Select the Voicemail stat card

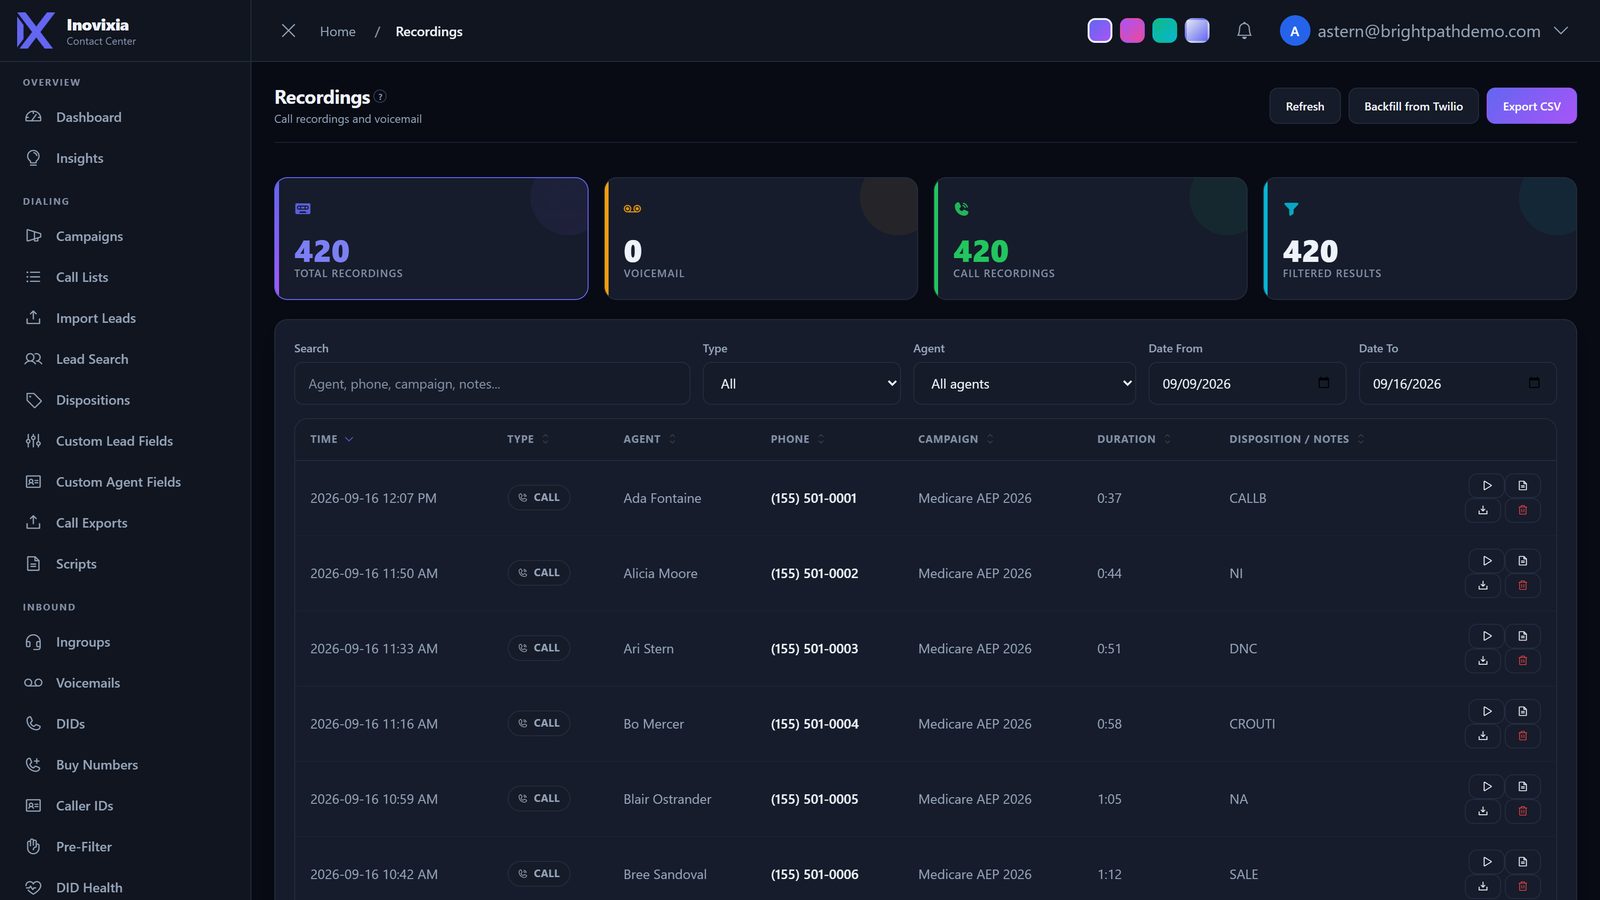click(761, 239)
